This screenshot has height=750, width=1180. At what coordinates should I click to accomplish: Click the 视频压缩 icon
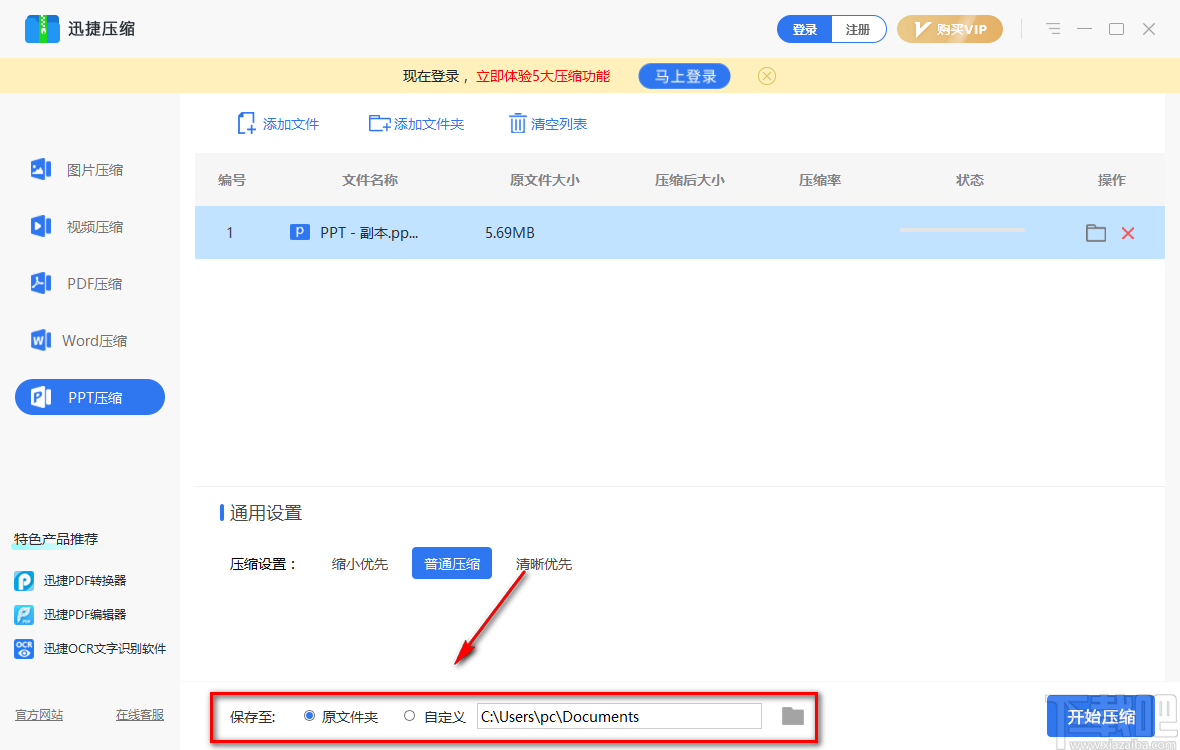[41, 226]
